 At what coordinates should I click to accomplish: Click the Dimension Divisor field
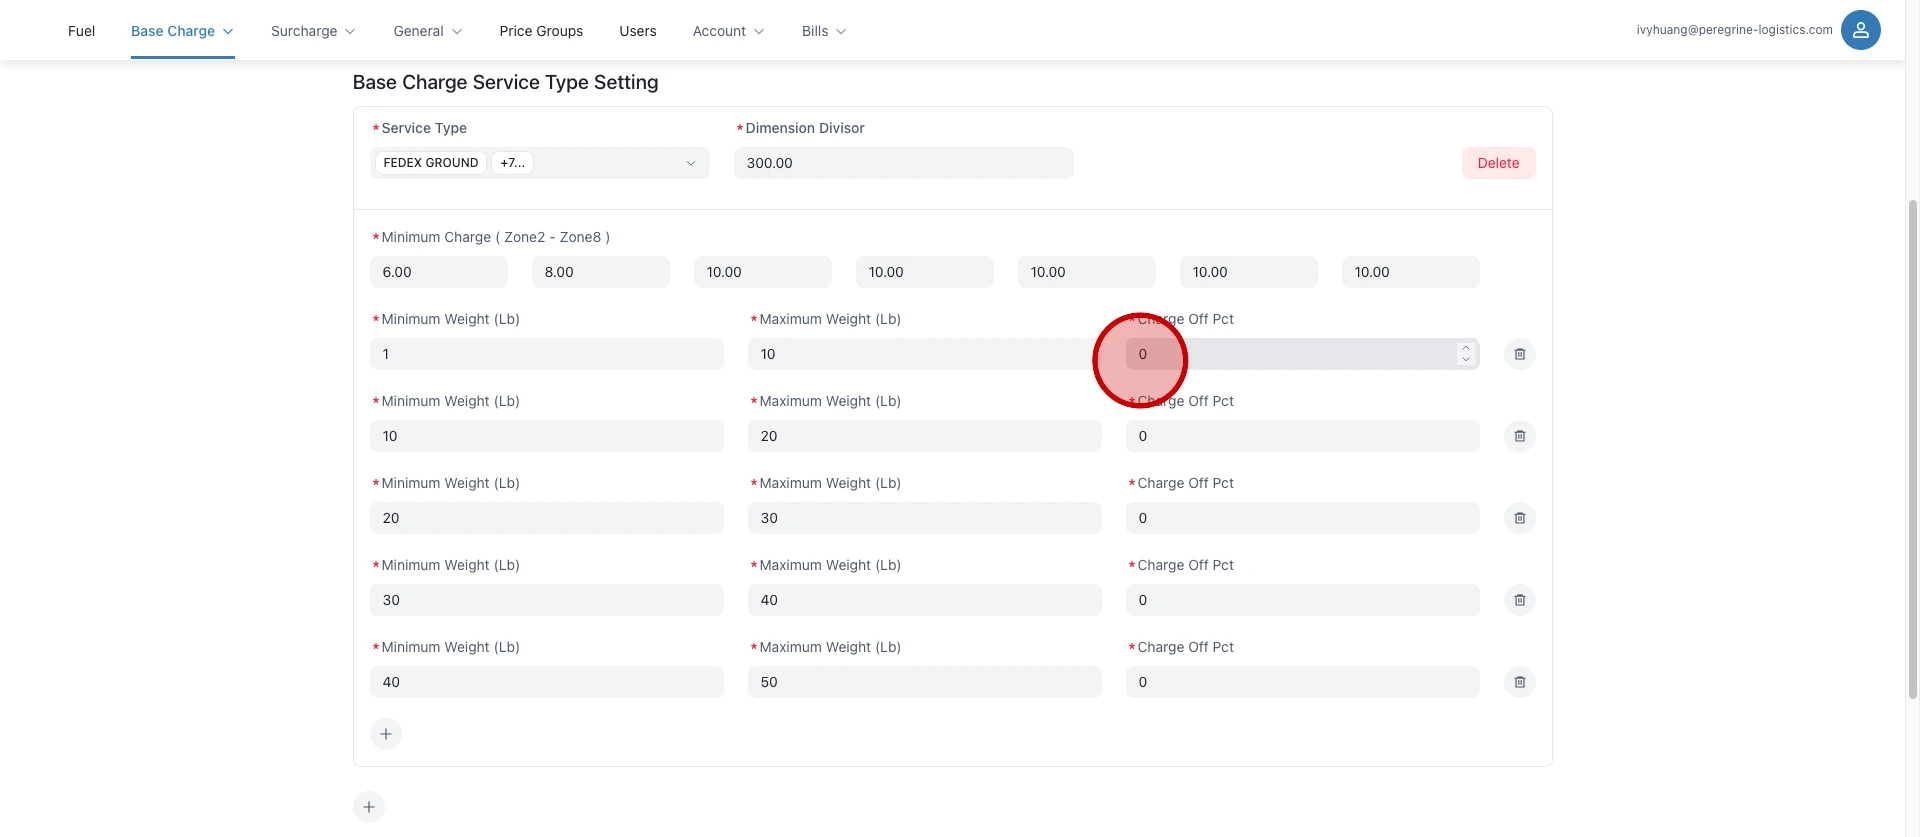(x=903, y=163)
